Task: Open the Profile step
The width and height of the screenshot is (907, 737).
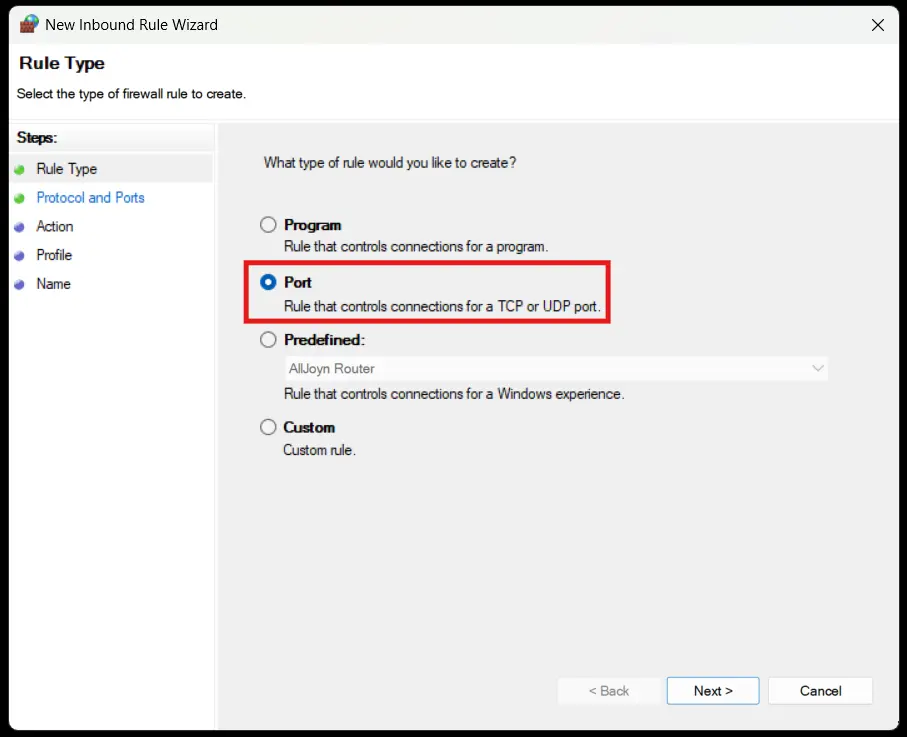Action: (x=55, y=255)
